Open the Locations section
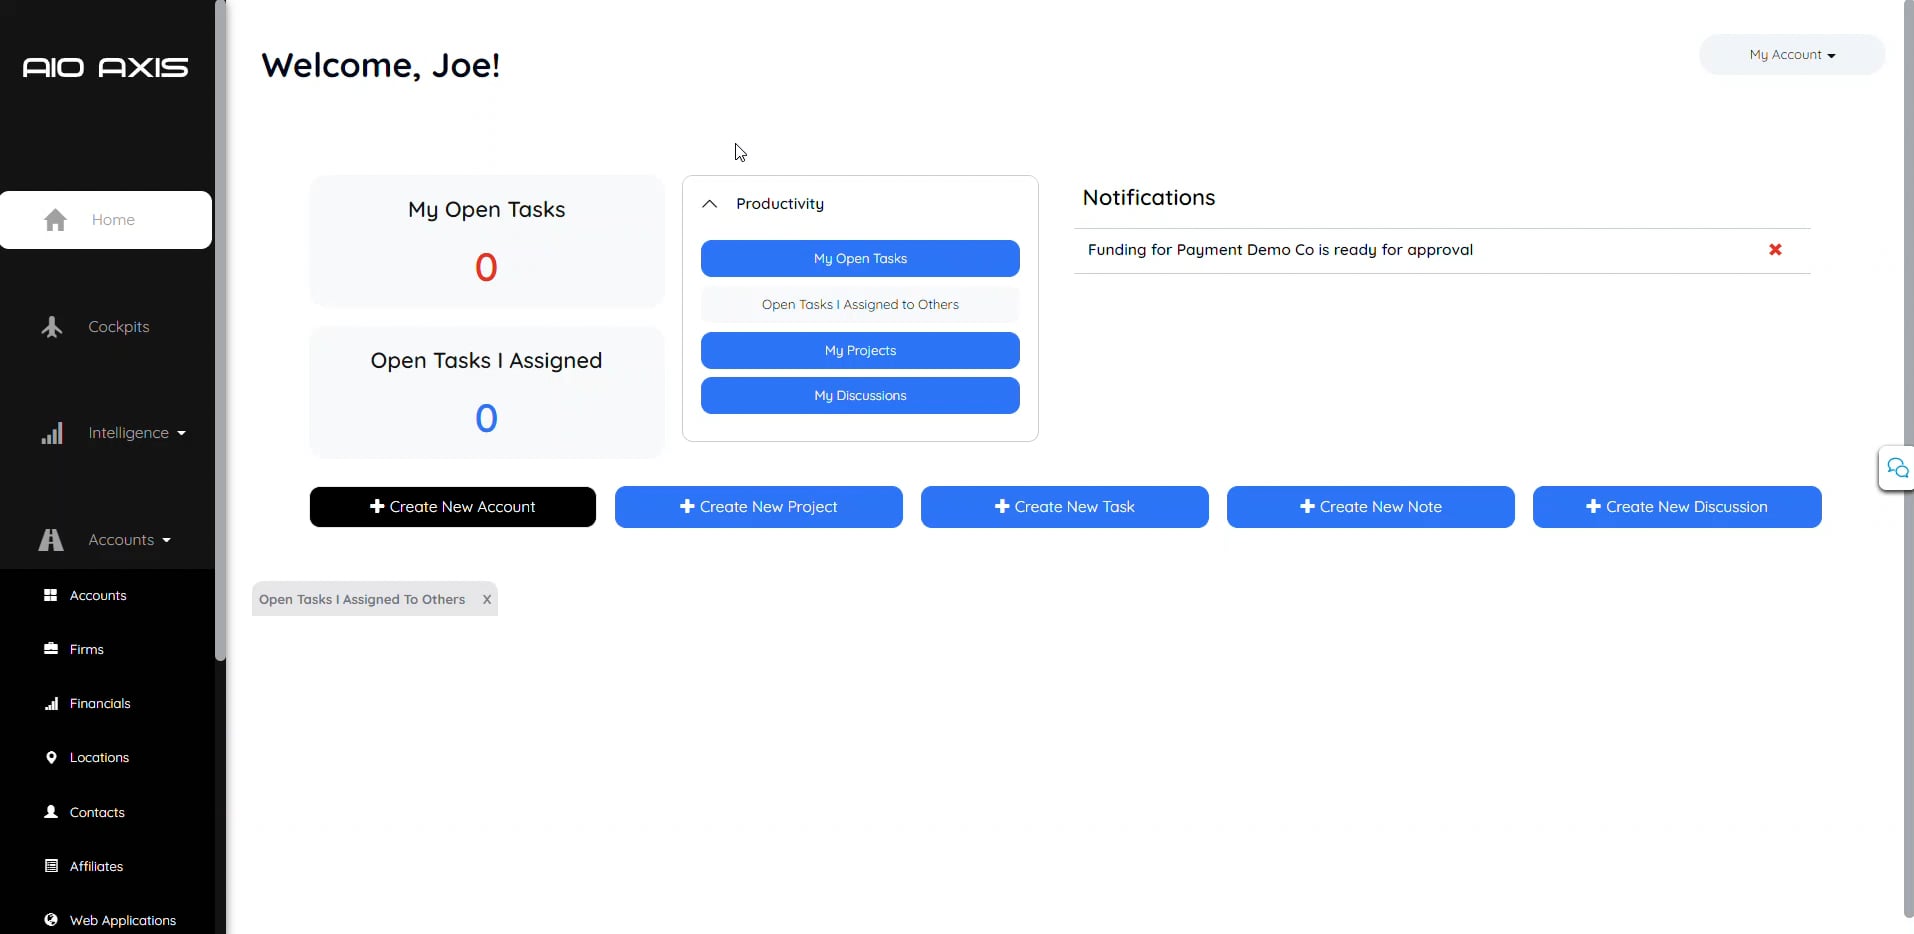 click(99, 757)
